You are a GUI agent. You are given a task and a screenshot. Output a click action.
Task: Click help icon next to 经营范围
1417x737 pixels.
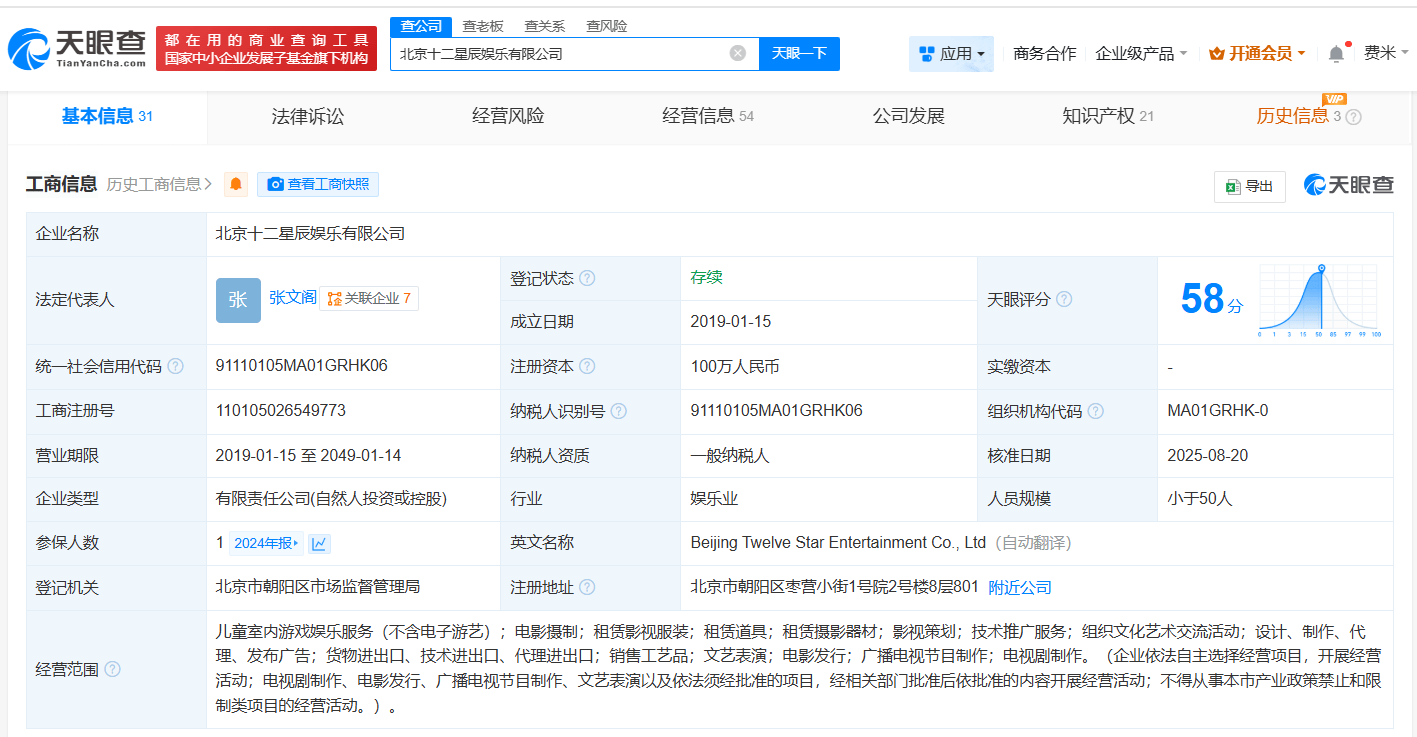[x=112, y=669]
